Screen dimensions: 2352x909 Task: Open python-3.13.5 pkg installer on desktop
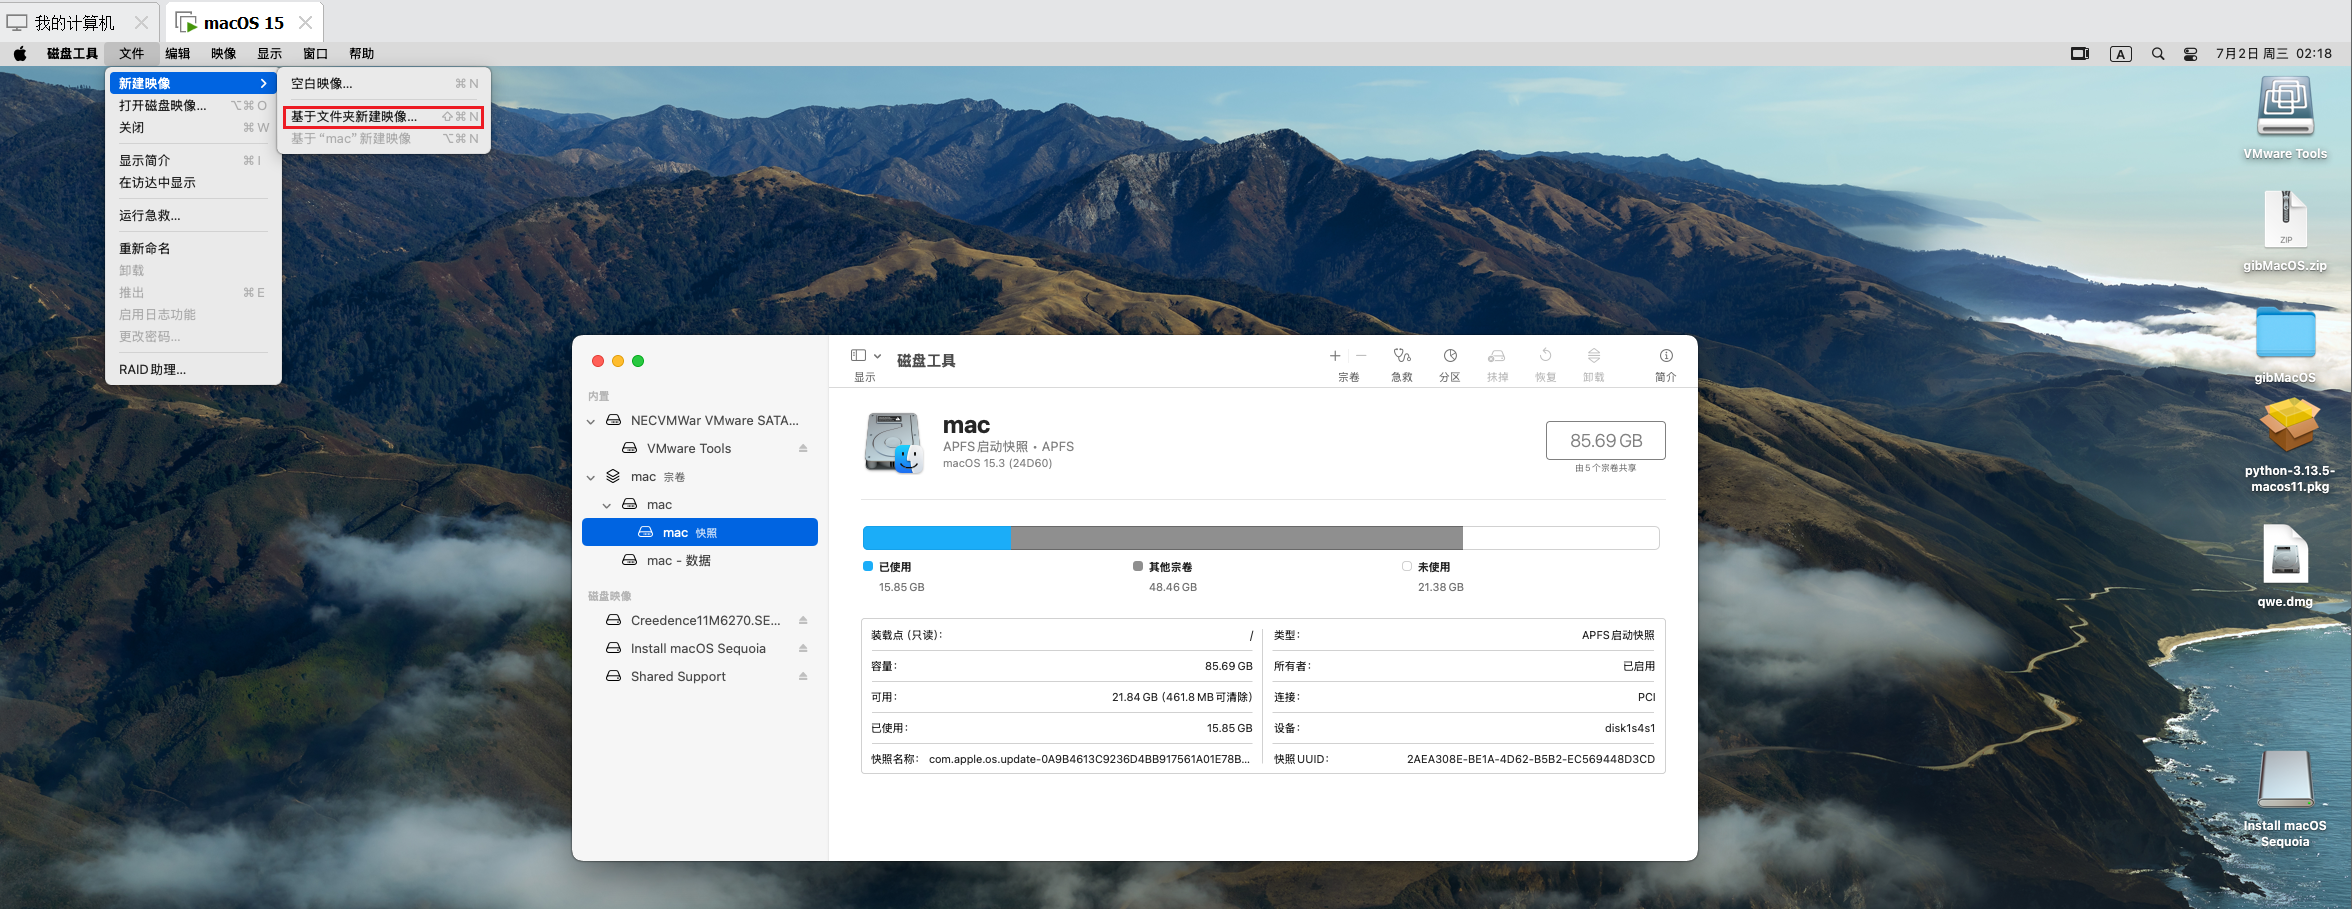pyautogui.click(x=2290, y=445)
